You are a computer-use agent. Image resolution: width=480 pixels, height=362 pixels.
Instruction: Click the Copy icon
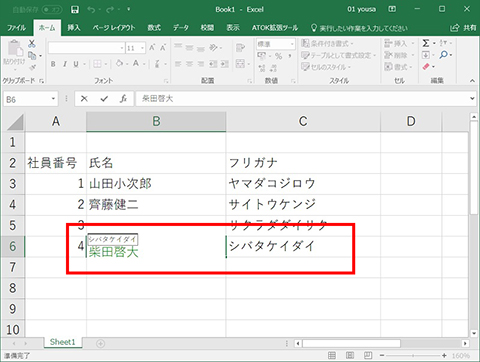click(32, 55)
